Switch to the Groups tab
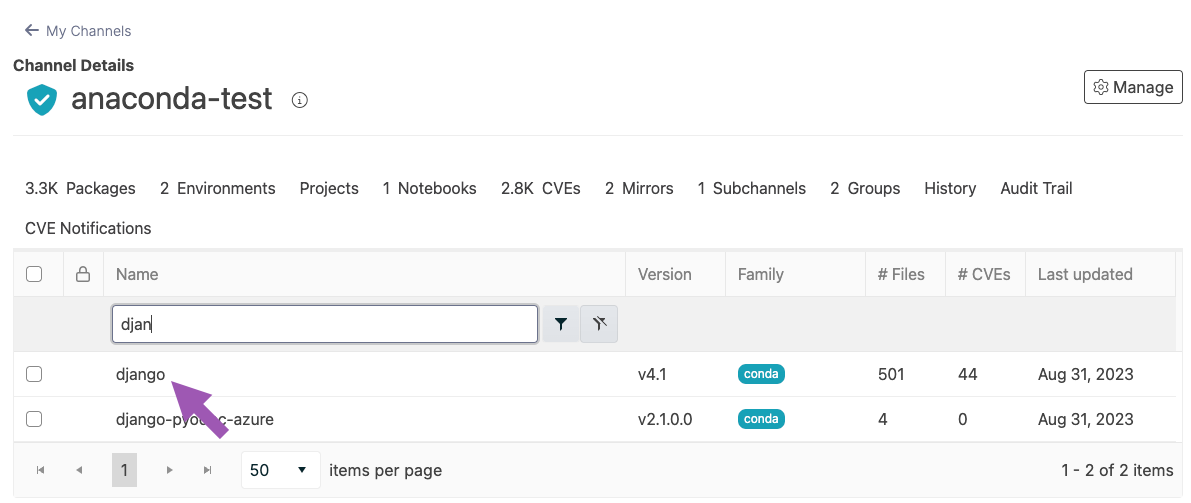 pyautogui.click(x=864, y=188)
